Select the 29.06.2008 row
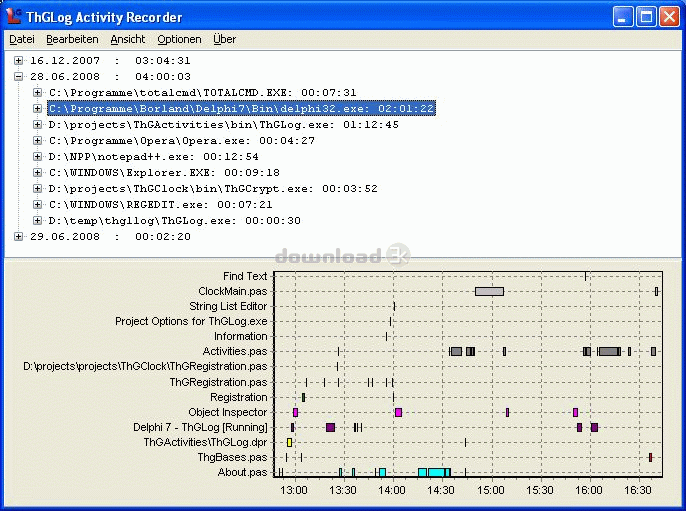The width and height of the screenshot is (686, 511). click(x=110, y=237)
